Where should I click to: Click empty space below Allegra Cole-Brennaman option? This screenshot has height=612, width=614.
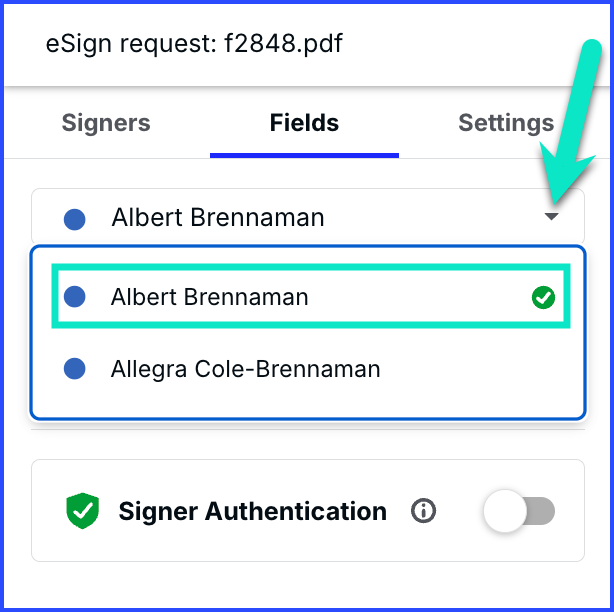coord(308,407)
